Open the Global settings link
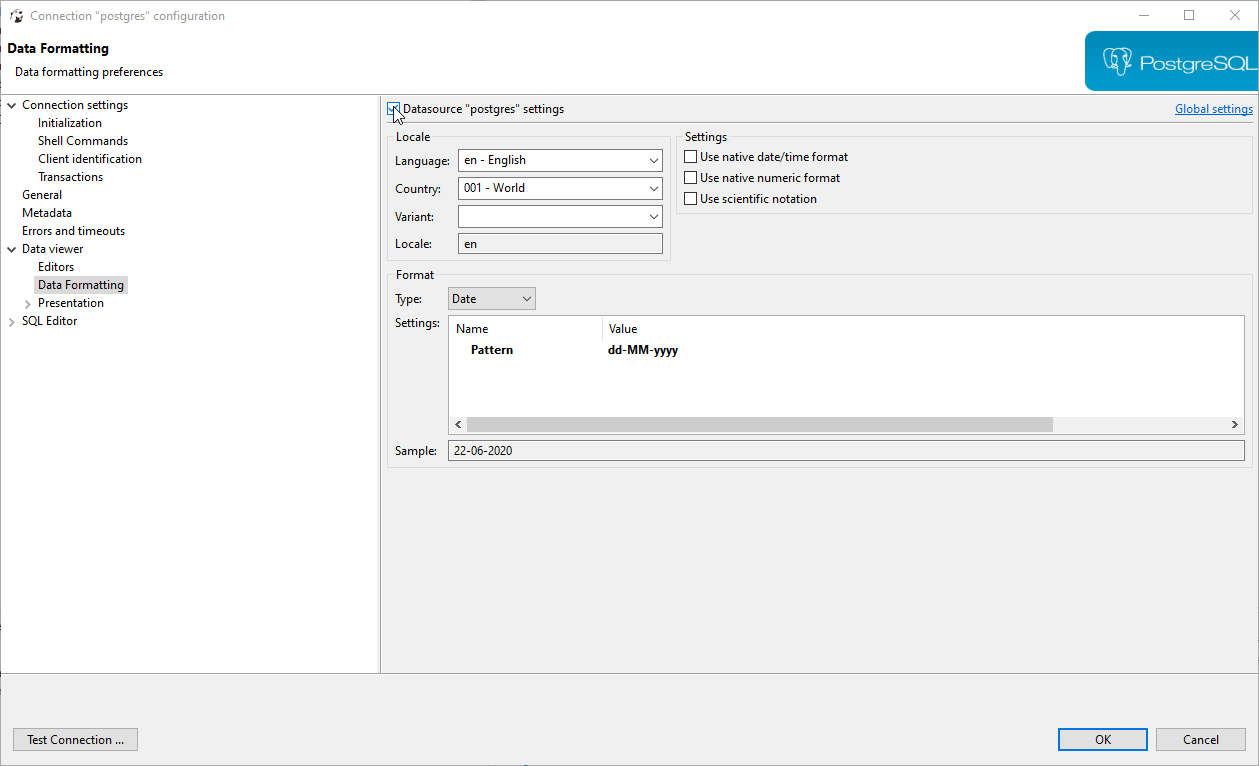Screen dimensions: 1259x766 coord(1213,108)
